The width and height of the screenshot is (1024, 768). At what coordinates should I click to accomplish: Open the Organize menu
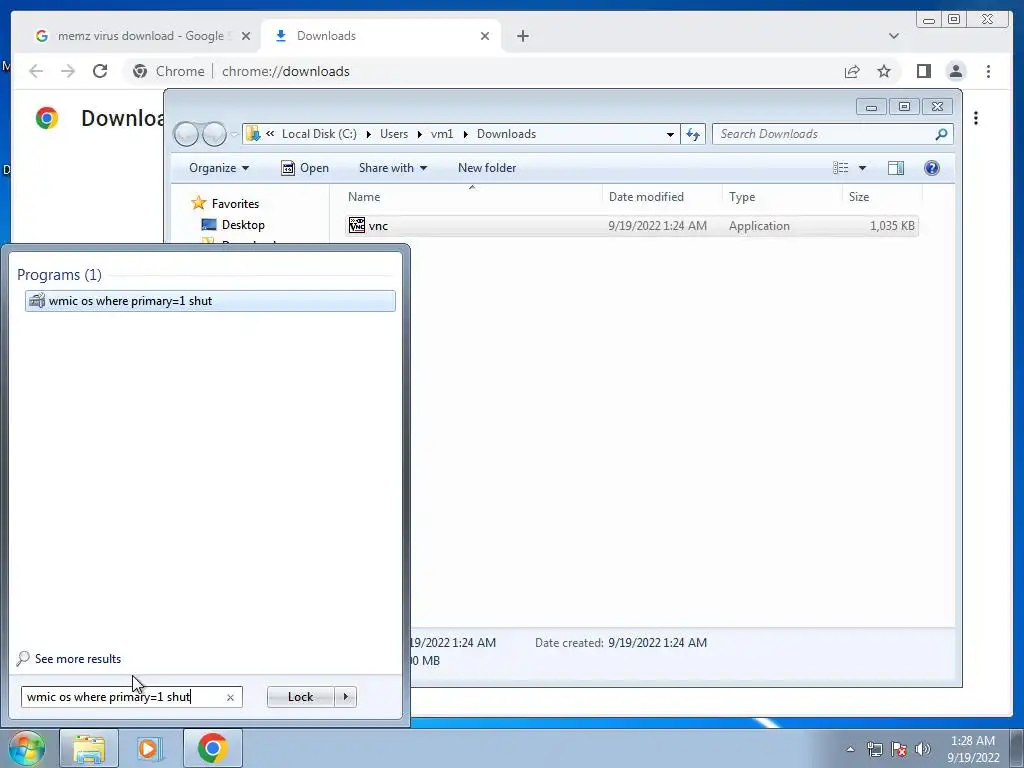coord(219,168)
